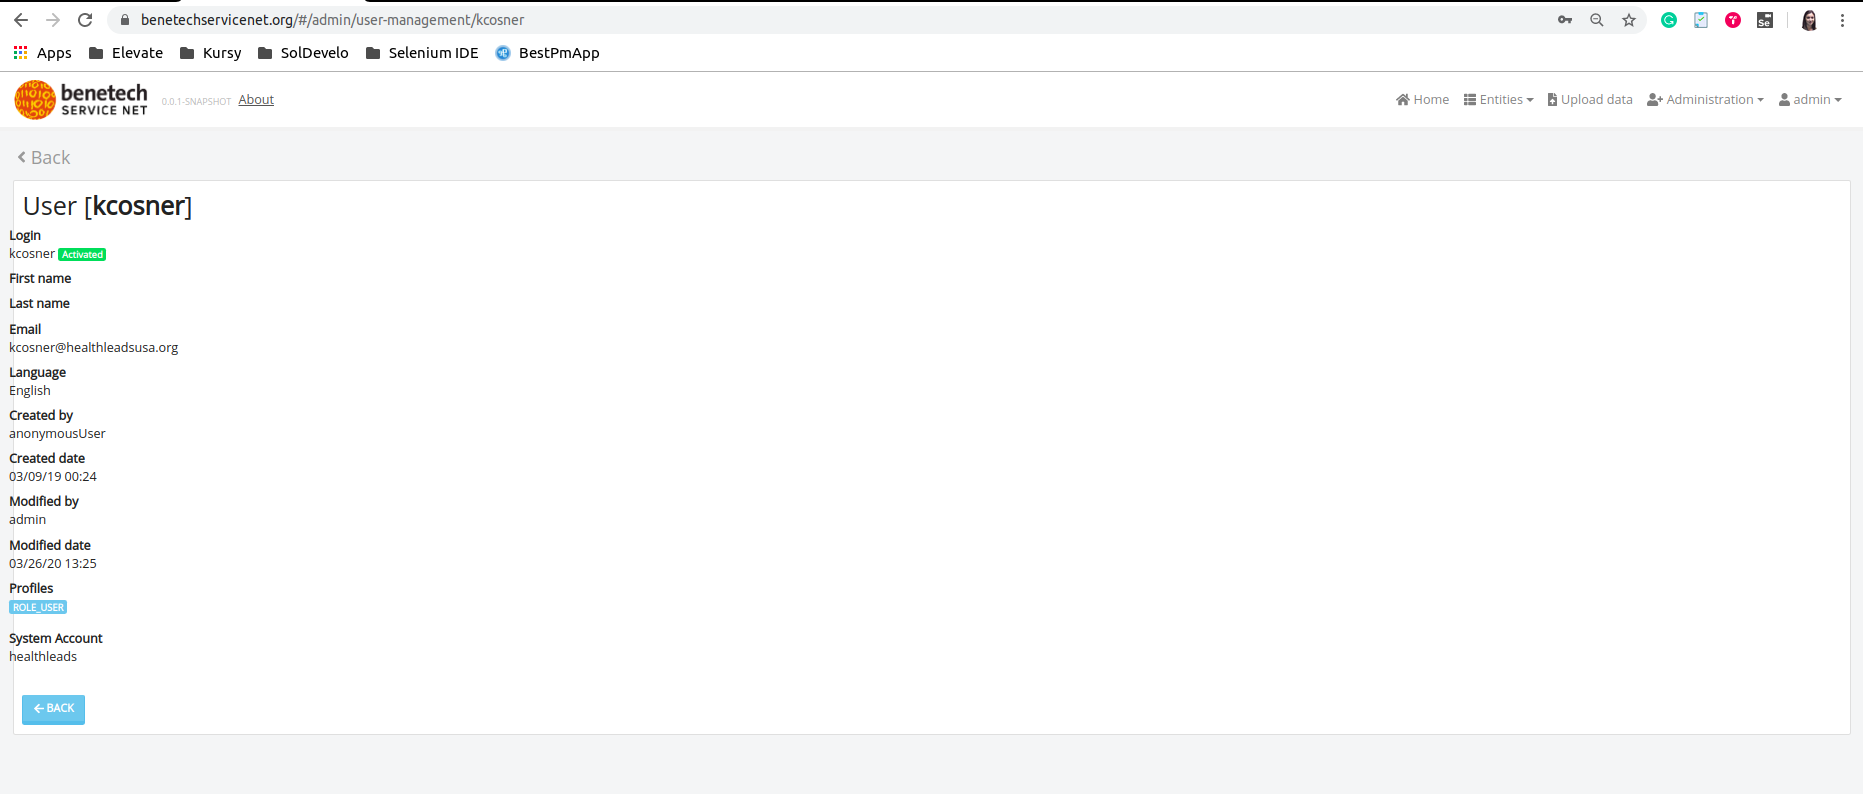
Task: Open the Chrome profile avatar
Action: click(1809, 20)
